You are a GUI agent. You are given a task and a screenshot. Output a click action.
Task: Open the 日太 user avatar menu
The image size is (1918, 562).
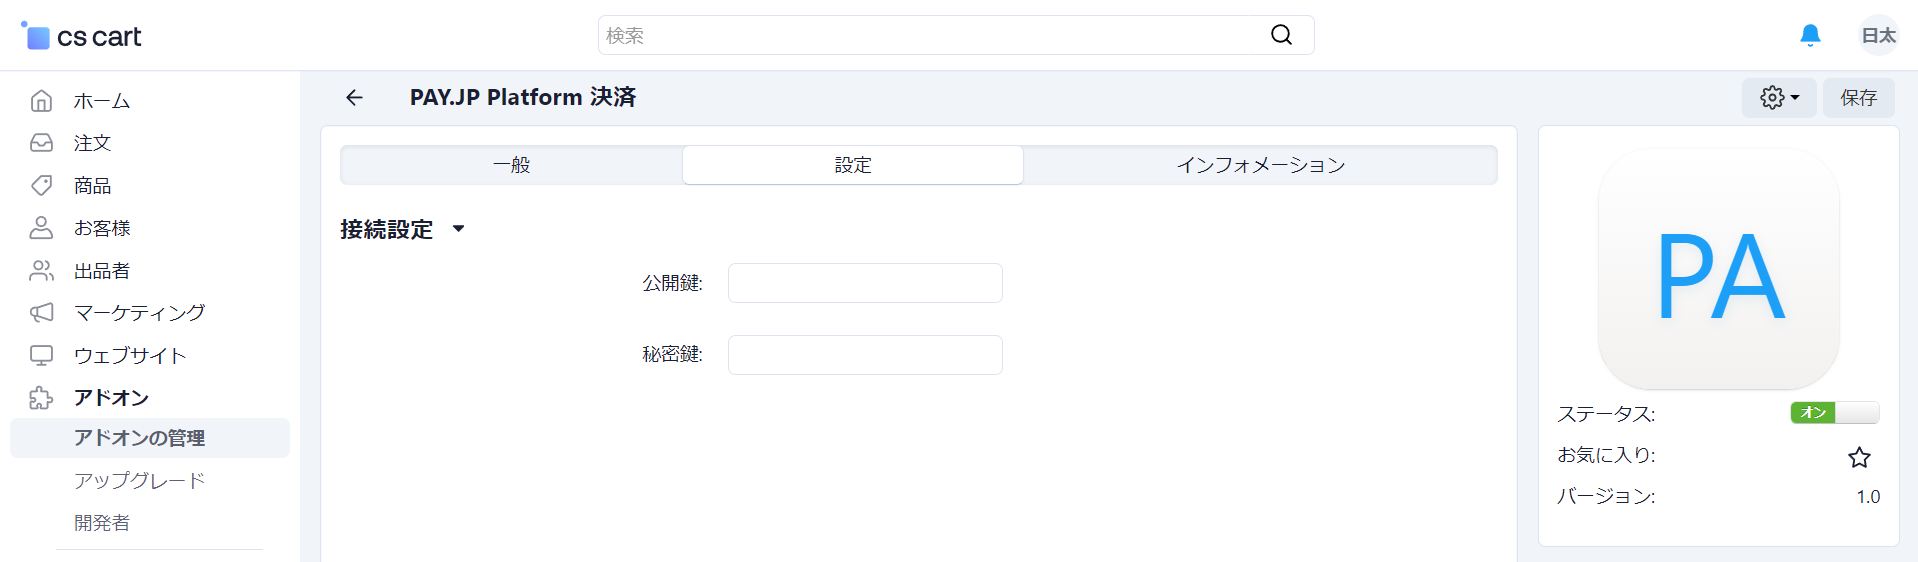pyautogui.click(x=1878, y=36)
